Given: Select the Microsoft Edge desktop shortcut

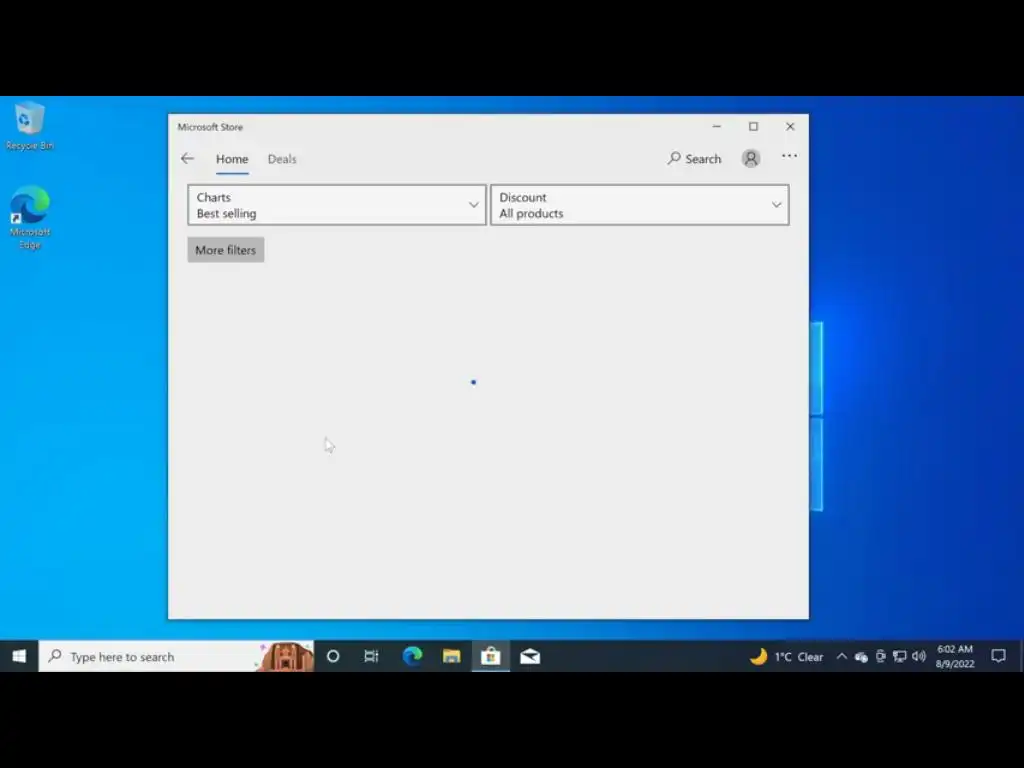Looking at the screenshot, I should pyautogui.click(x=29, y=217).
